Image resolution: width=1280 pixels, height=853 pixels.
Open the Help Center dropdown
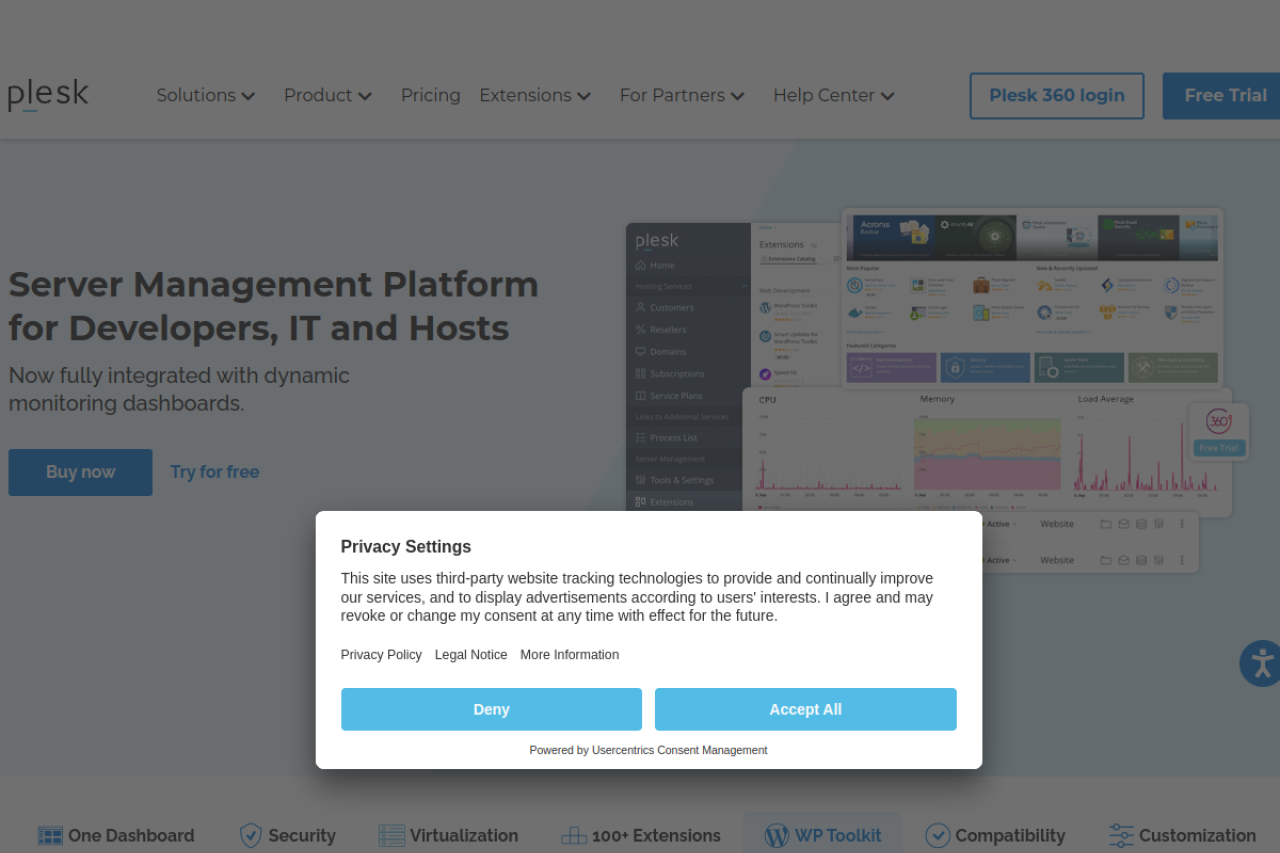[x=833, y=95]
